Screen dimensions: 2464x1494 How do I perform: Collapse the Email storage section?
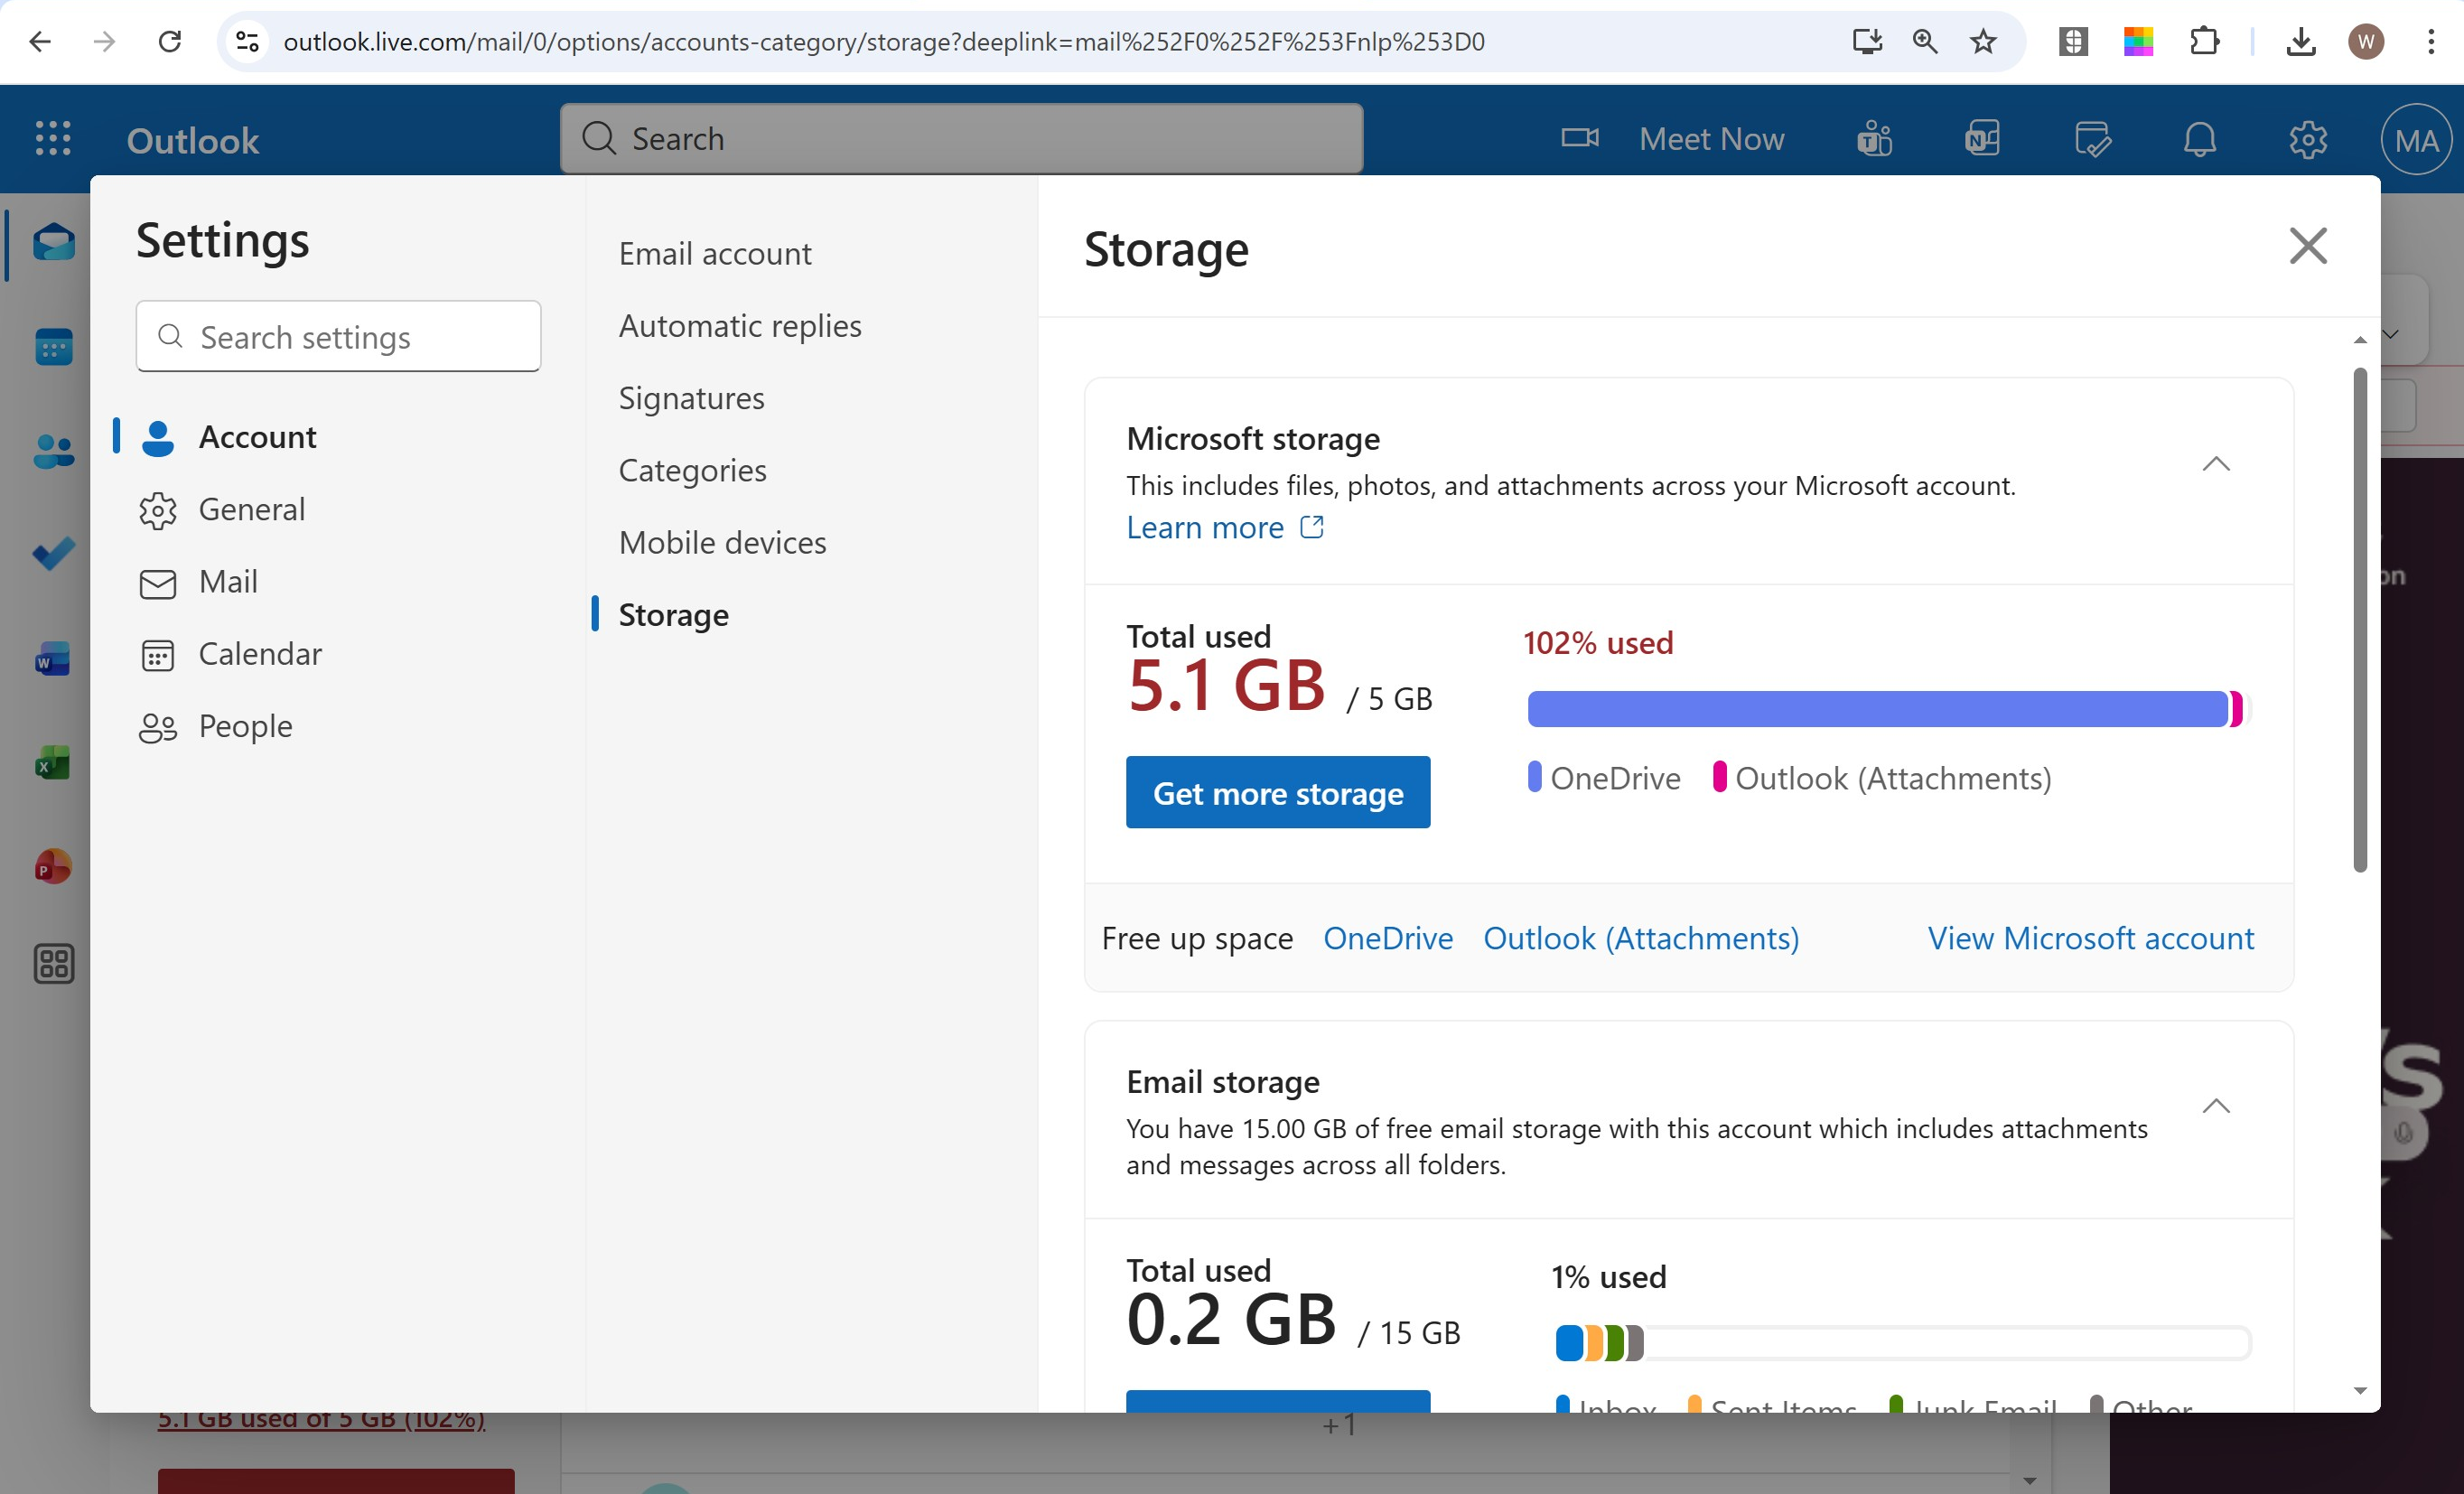point(2216,1105)
